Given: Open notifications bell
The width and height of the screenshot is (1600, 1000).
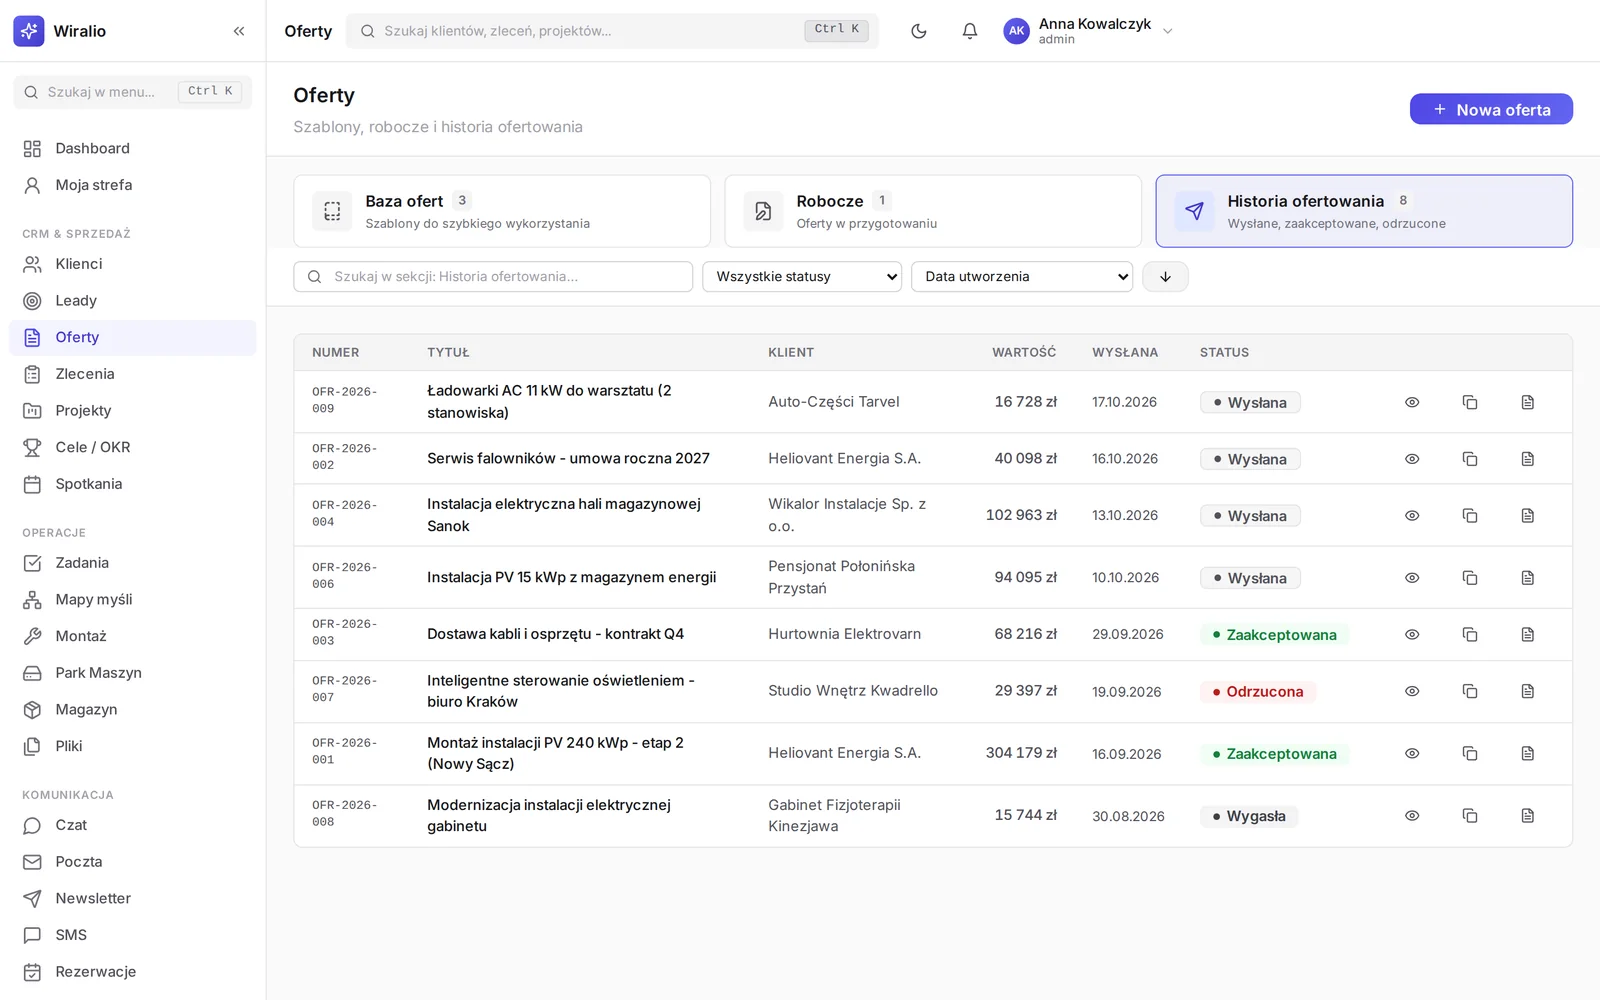Looking at the screenshot, I should pos(970,31).
